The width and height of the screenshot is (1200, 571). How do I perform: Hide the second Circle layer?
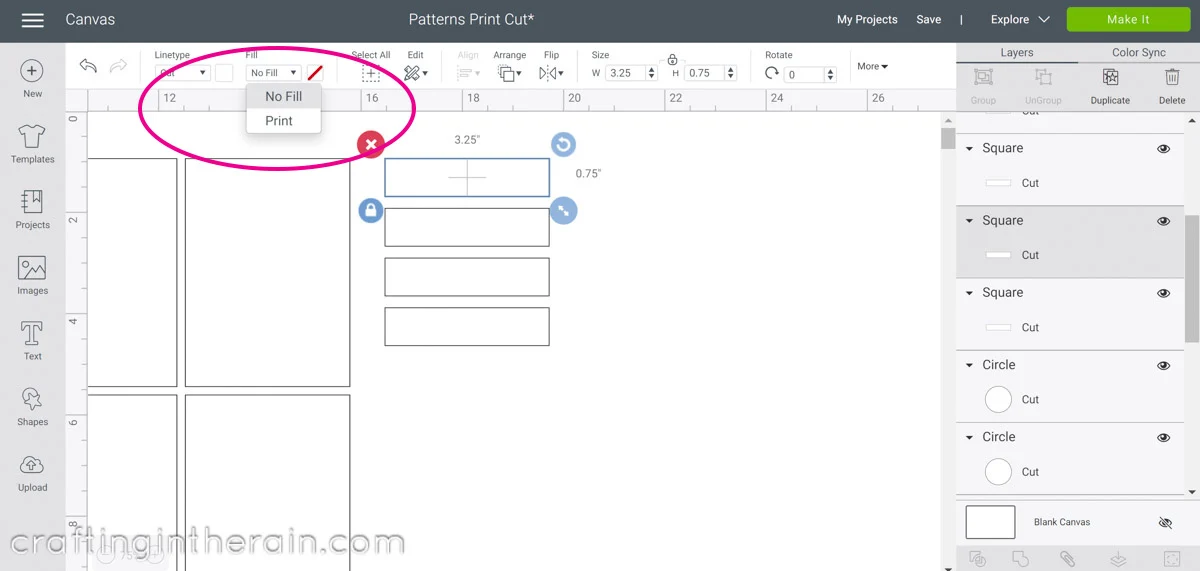[x=1163, y=437]
